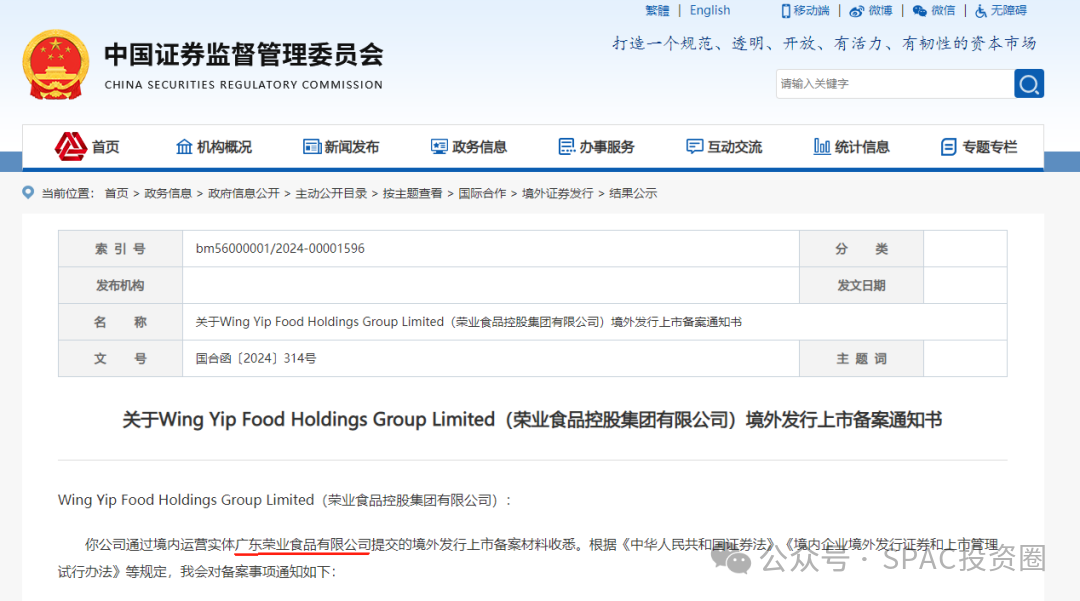Open the 专题专栏 navigation item
1080x601 pixels.
coord(990,147)
